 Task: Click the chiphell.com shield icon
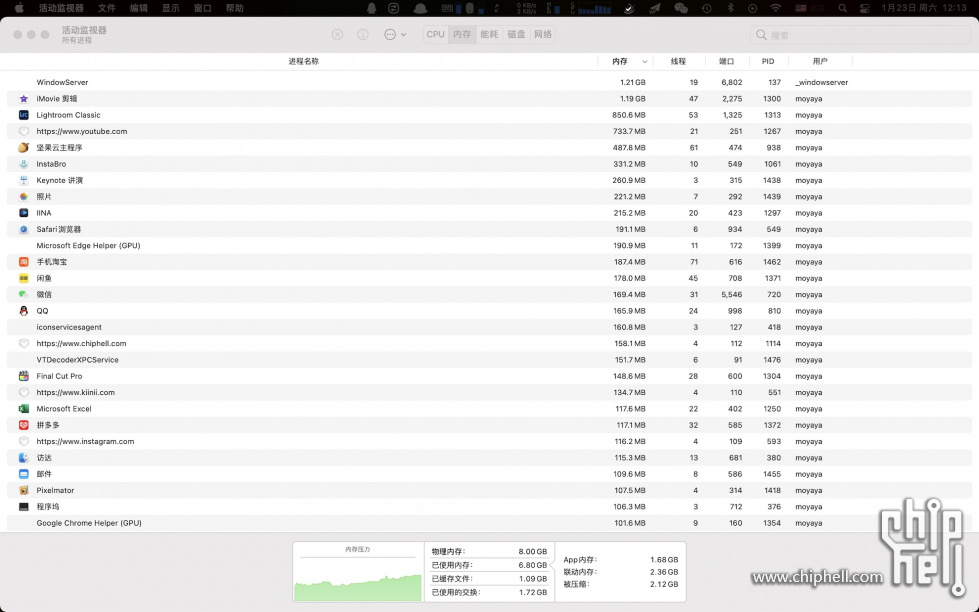tap(24, 343)
